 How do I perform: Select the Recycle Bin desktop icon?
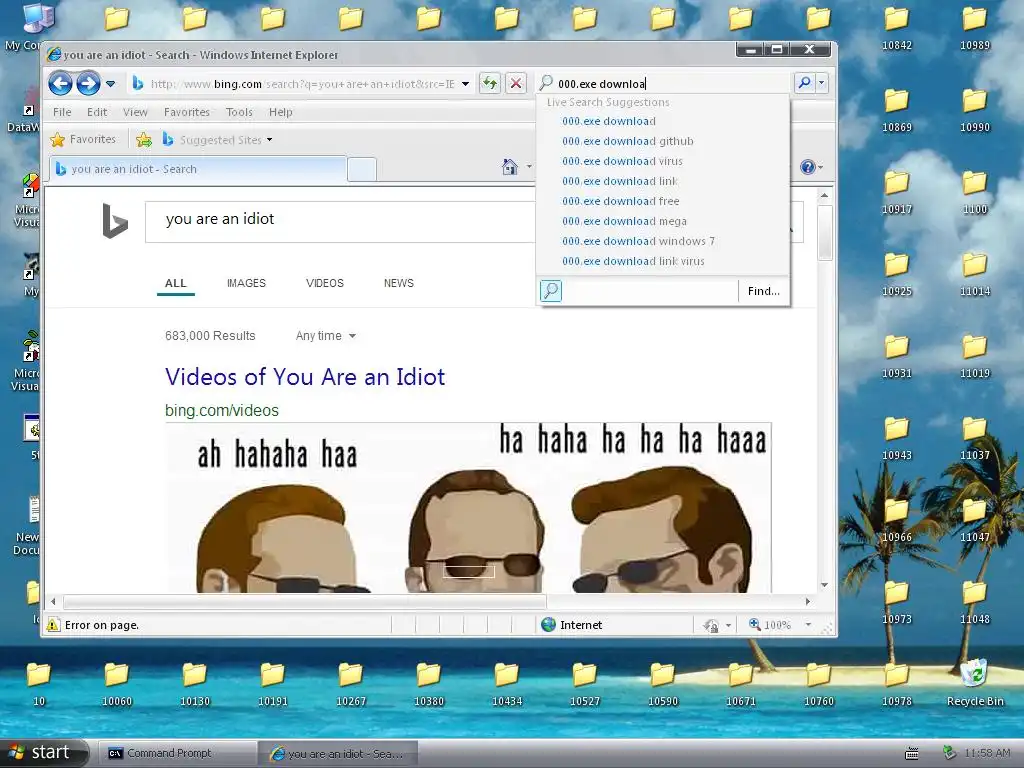[x=974, y=683]
